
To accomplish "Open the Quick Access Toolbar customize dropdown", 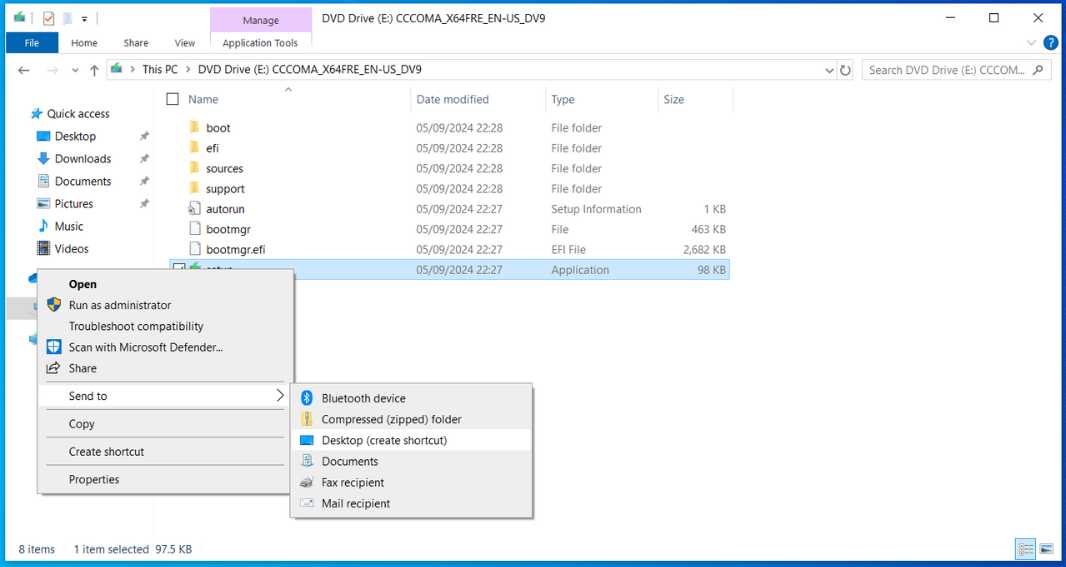I will [x=85, y=18].
